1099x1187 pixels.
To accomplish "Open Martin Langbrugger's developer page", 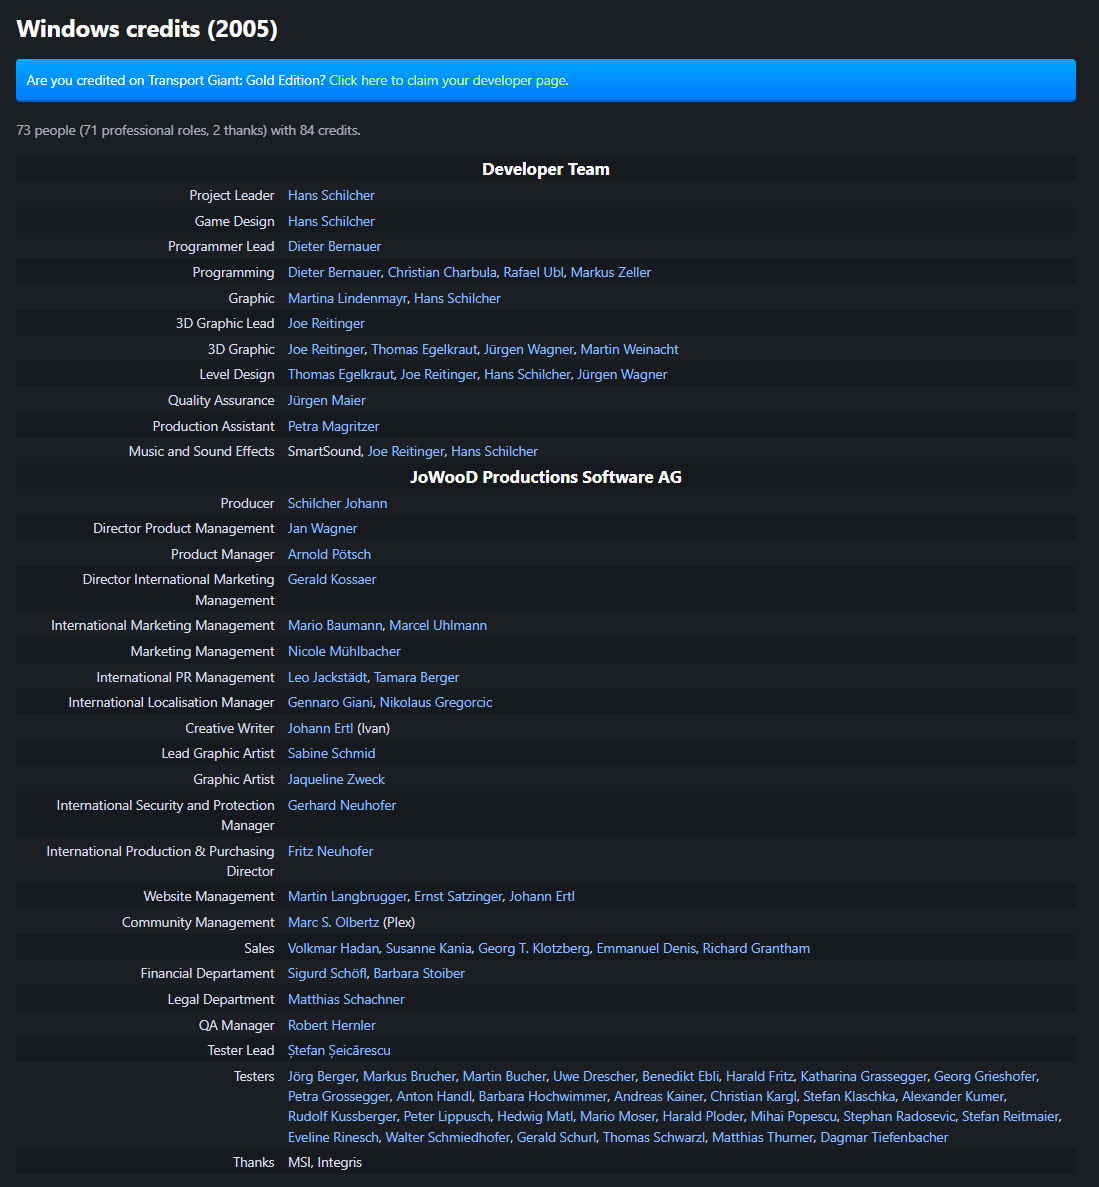I will [x=347, y=896].
